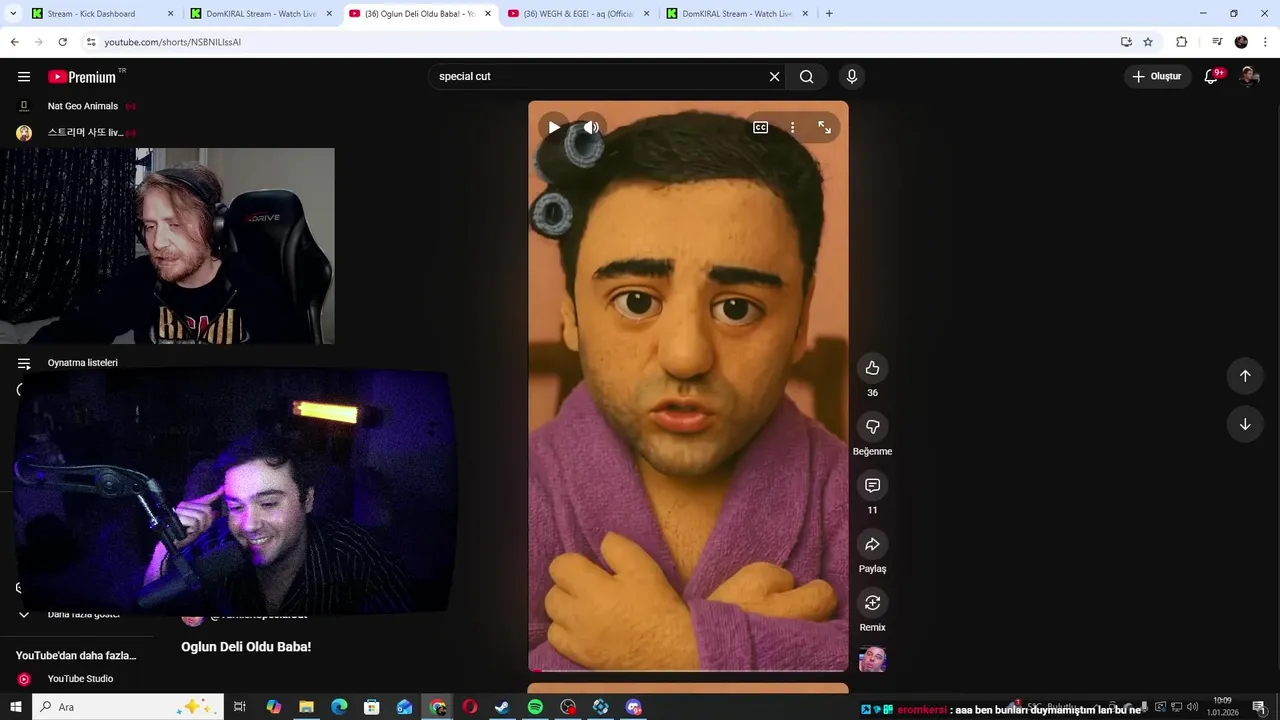Dislike the Short (Beğenme)
The image size is (1280, 720).
click(x=872, y=427)
